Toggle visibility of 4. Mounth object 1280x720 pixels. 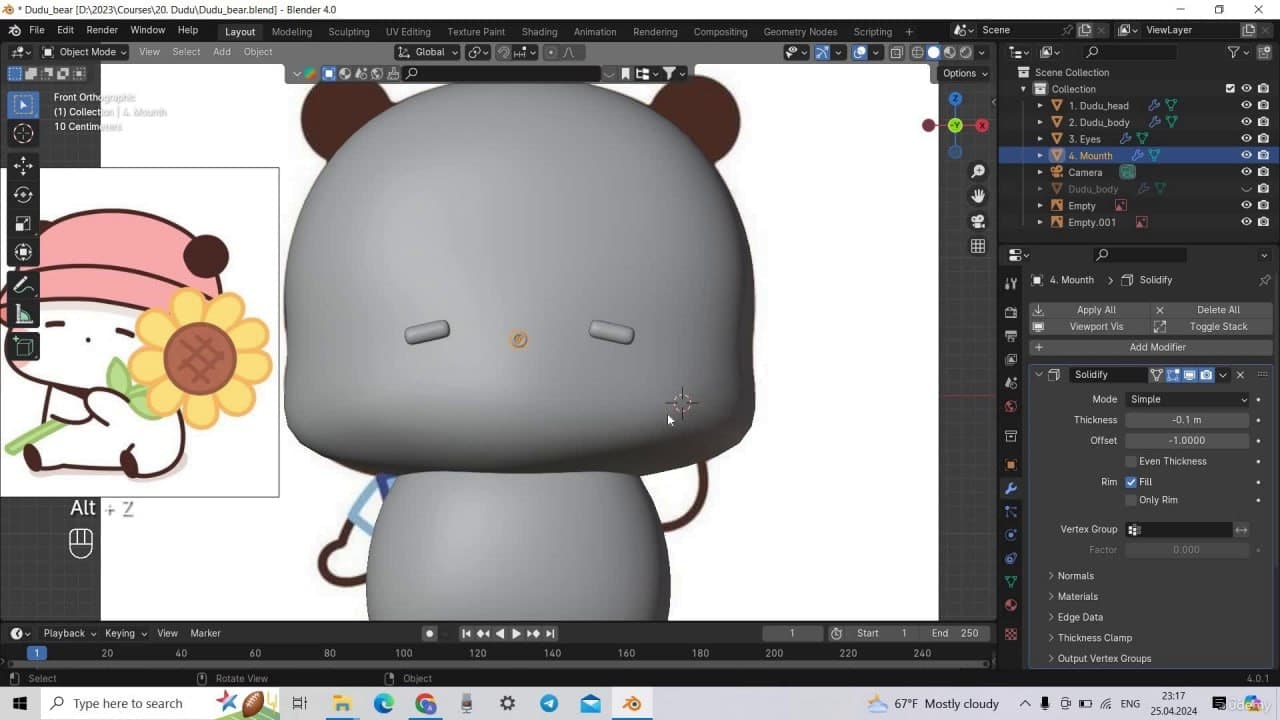(1246, 155)
